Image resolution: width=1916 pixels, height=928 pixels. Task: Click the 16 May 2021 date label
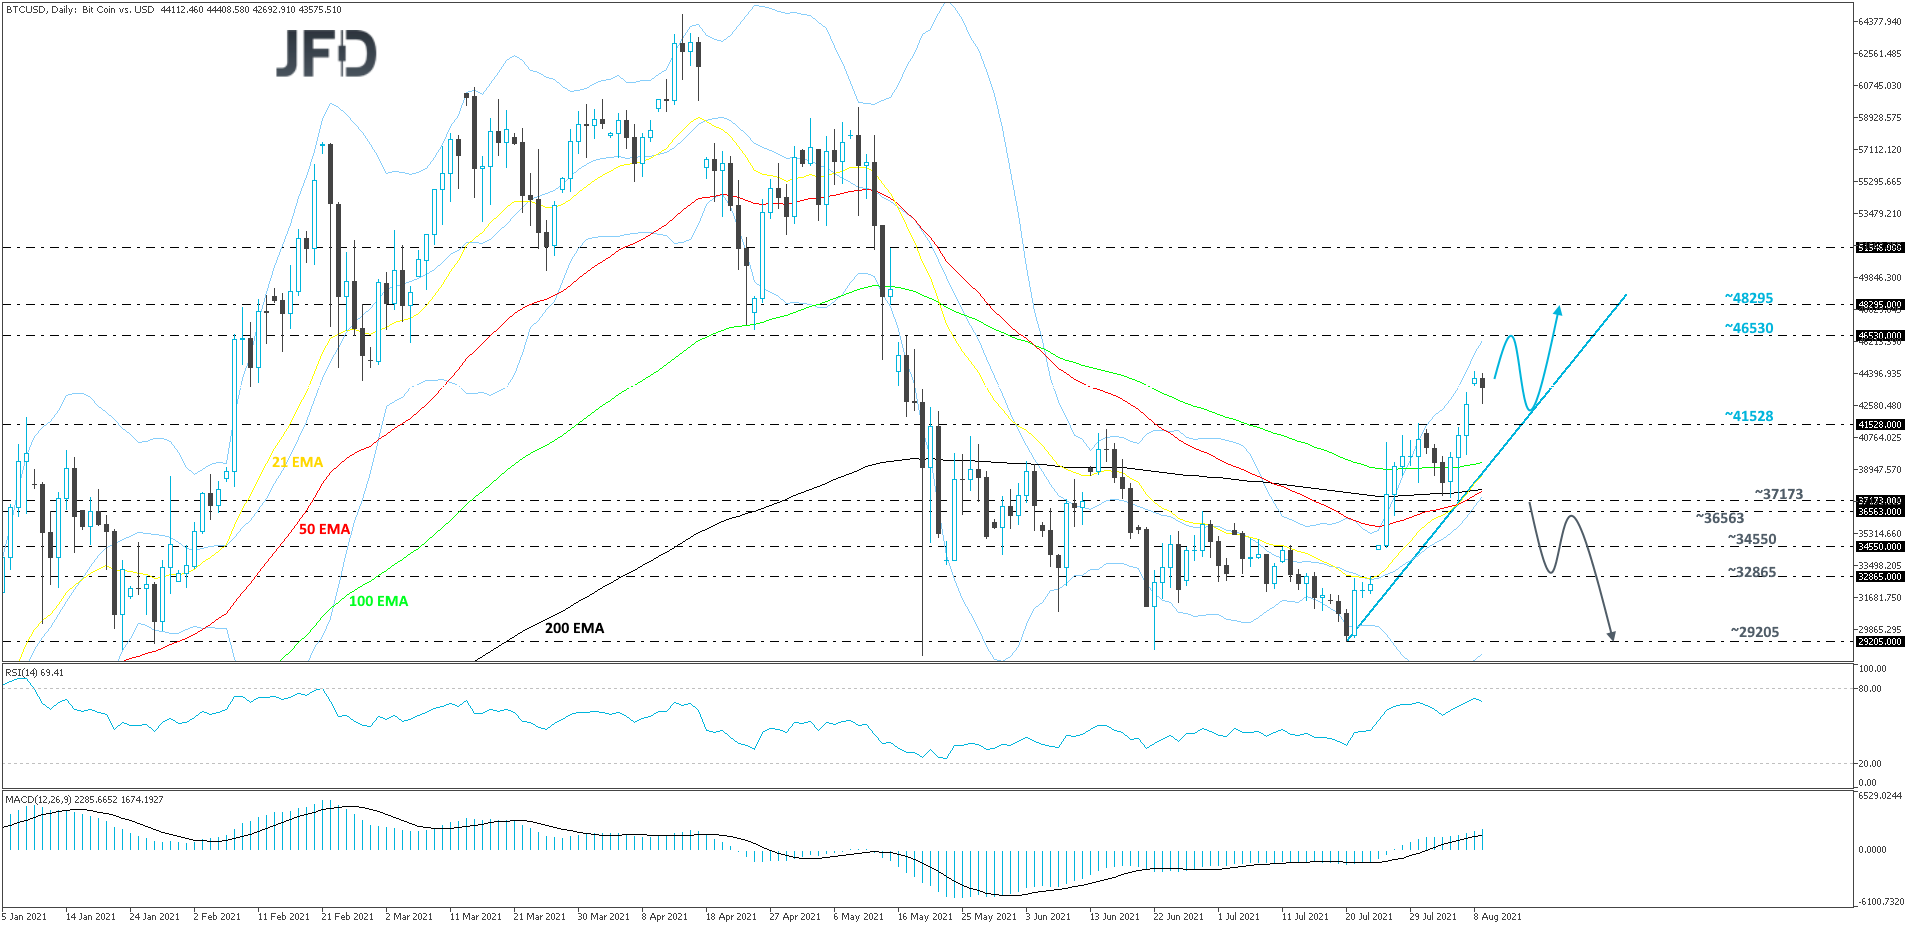pos(925,917)
